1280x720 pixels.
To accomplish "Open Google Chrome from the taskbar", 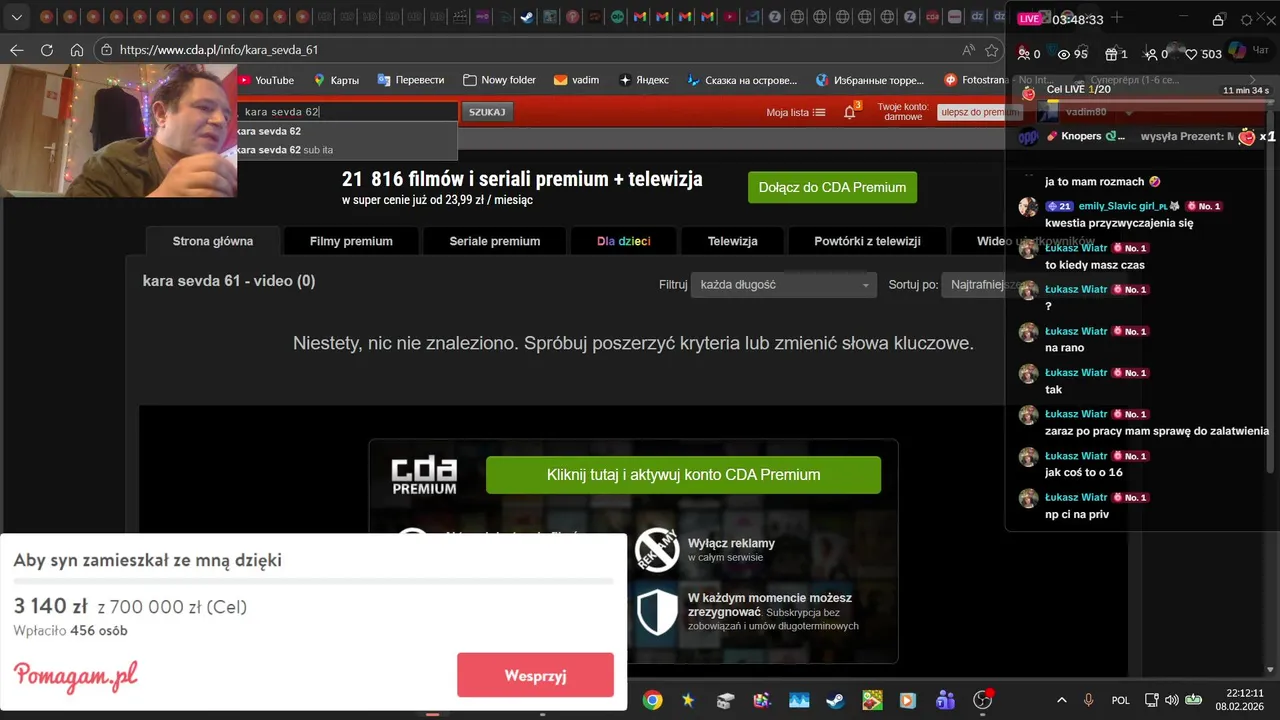I will click(652, 700).
